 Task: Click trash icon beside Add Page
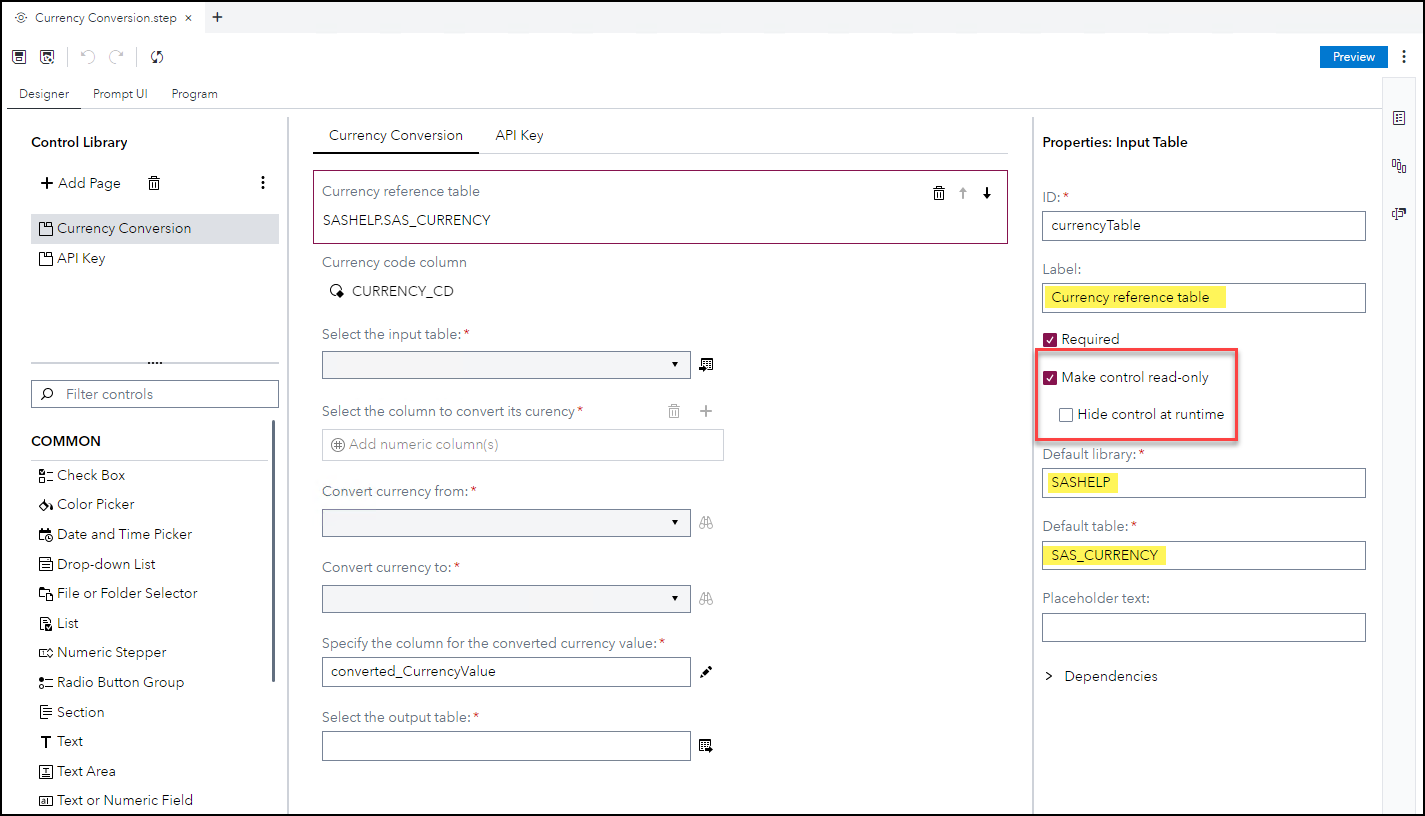(154, 183)
